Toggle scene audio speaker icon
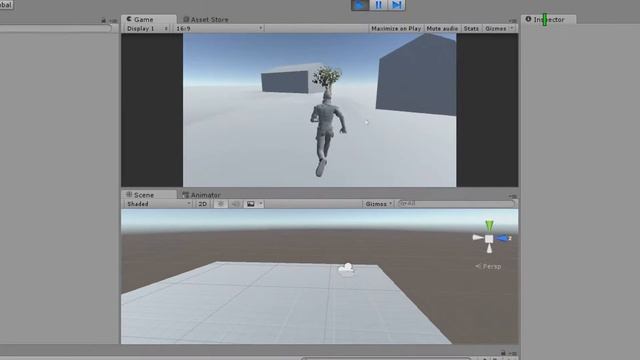The image size is (640, 360). click(236, 204)
